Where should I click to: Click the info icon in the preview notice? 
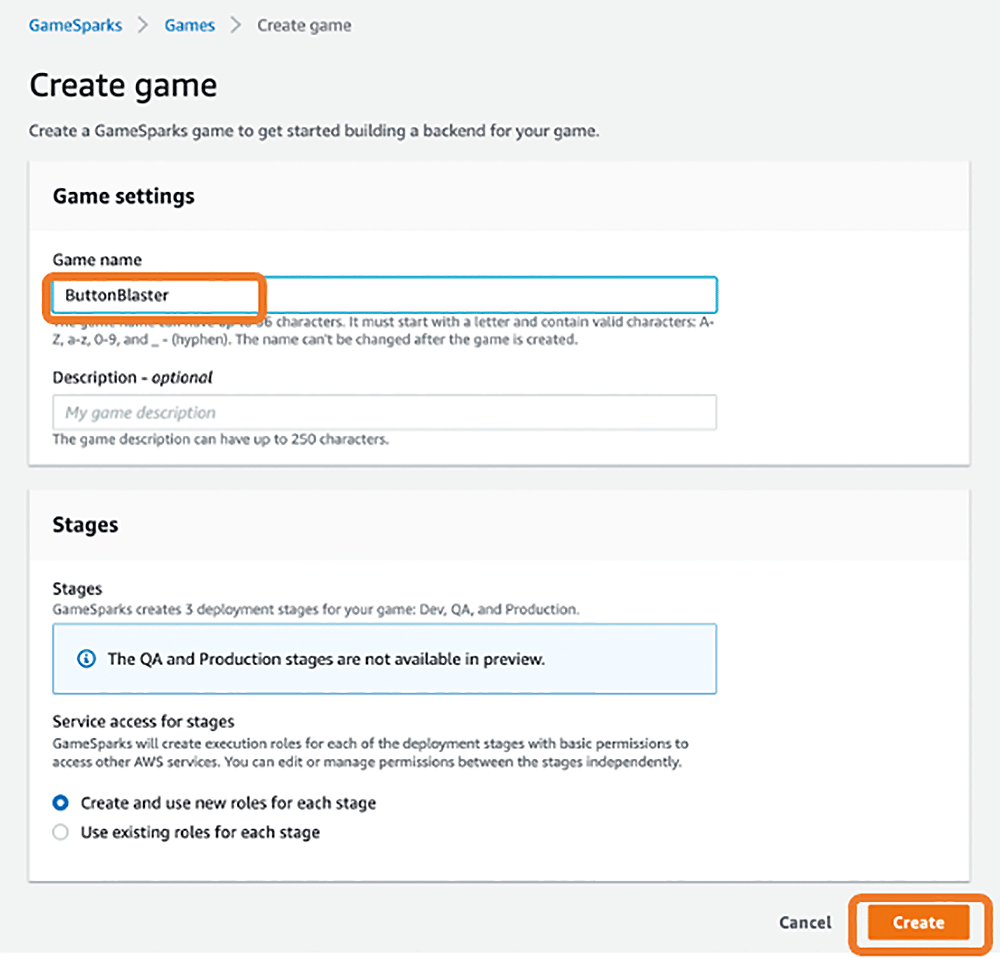point(85,658)
